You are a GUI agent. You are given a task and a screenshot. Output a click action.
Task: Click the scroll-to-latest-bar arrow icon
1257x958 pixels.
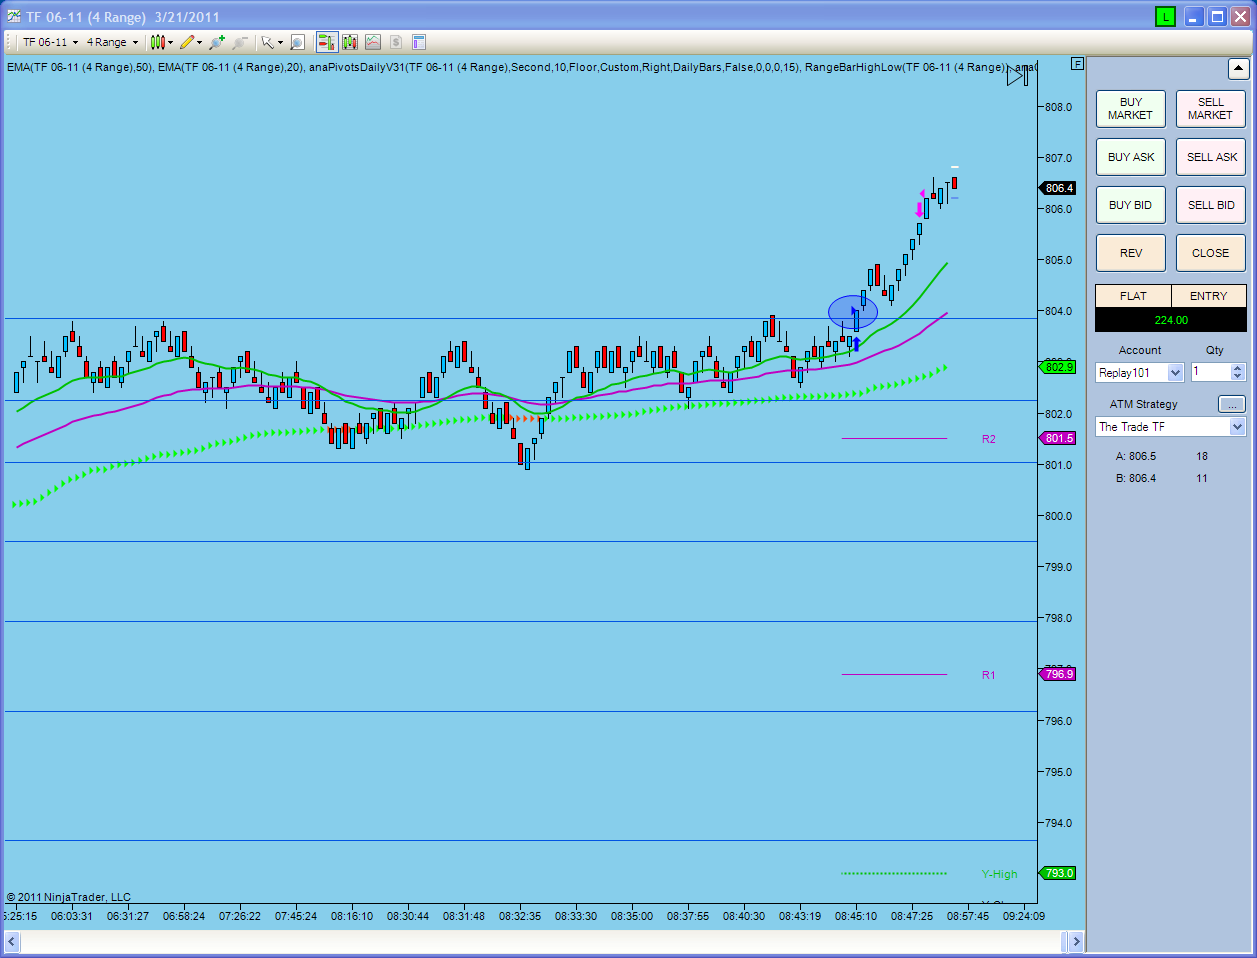[x=1017, y=75]
